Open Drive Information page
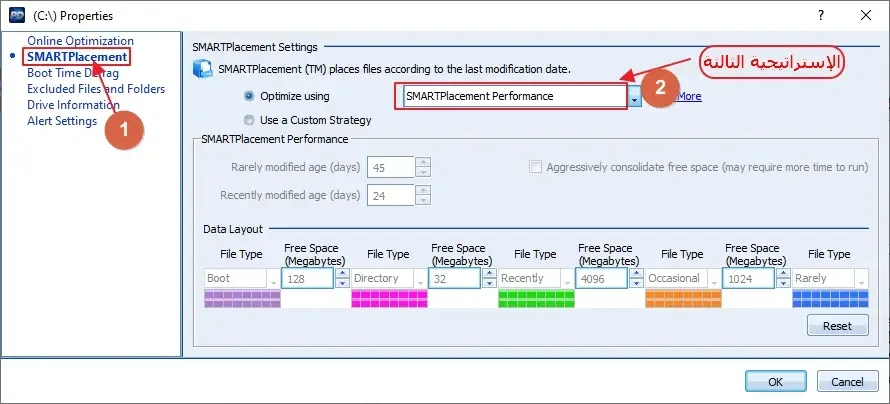890x404 pixels. pos(73,104)
